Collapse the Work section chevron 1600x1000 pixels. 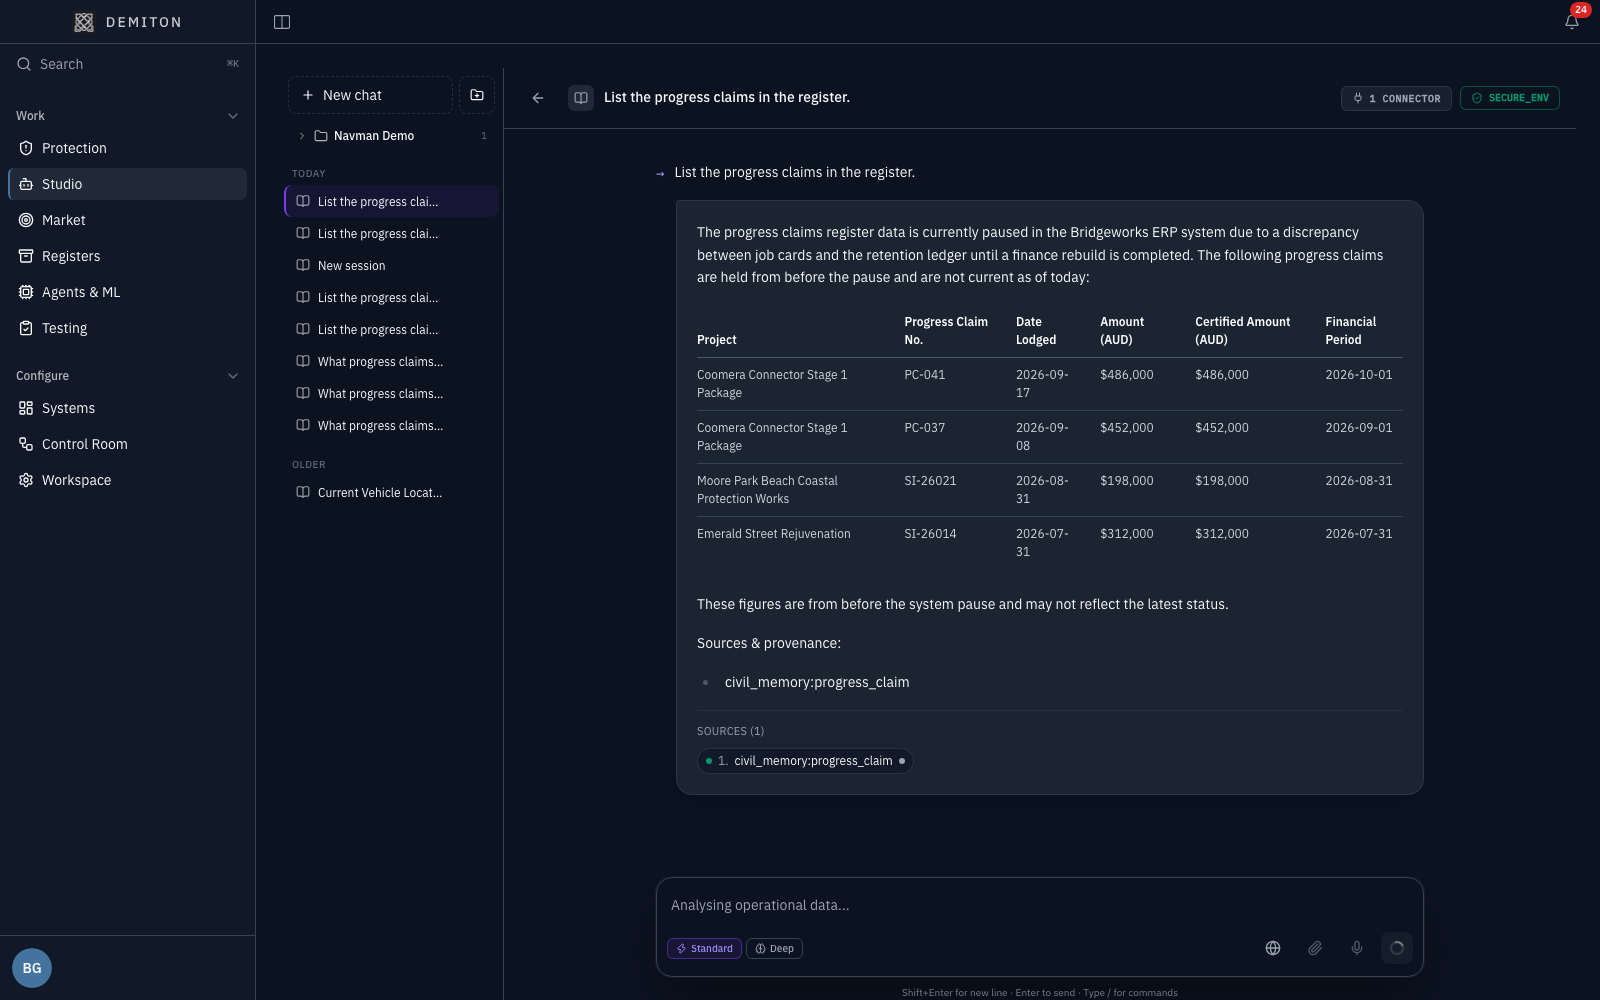[x=233, y=116]
